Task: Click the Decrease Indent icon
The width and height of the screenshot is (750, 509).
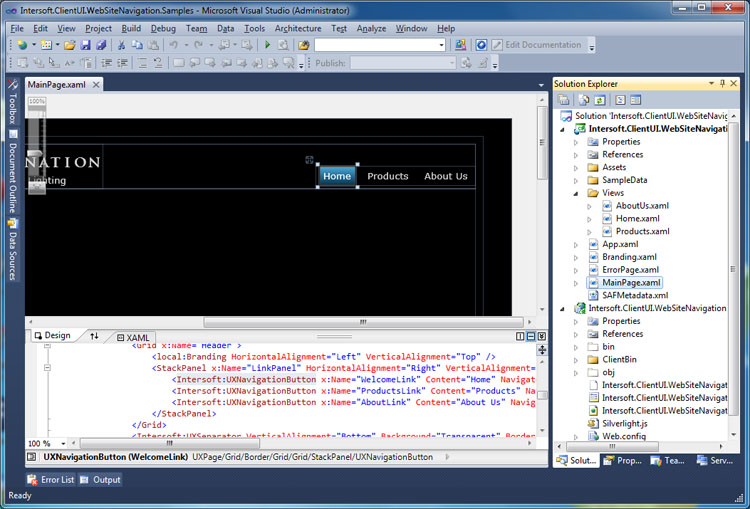Action: (106, 63)
